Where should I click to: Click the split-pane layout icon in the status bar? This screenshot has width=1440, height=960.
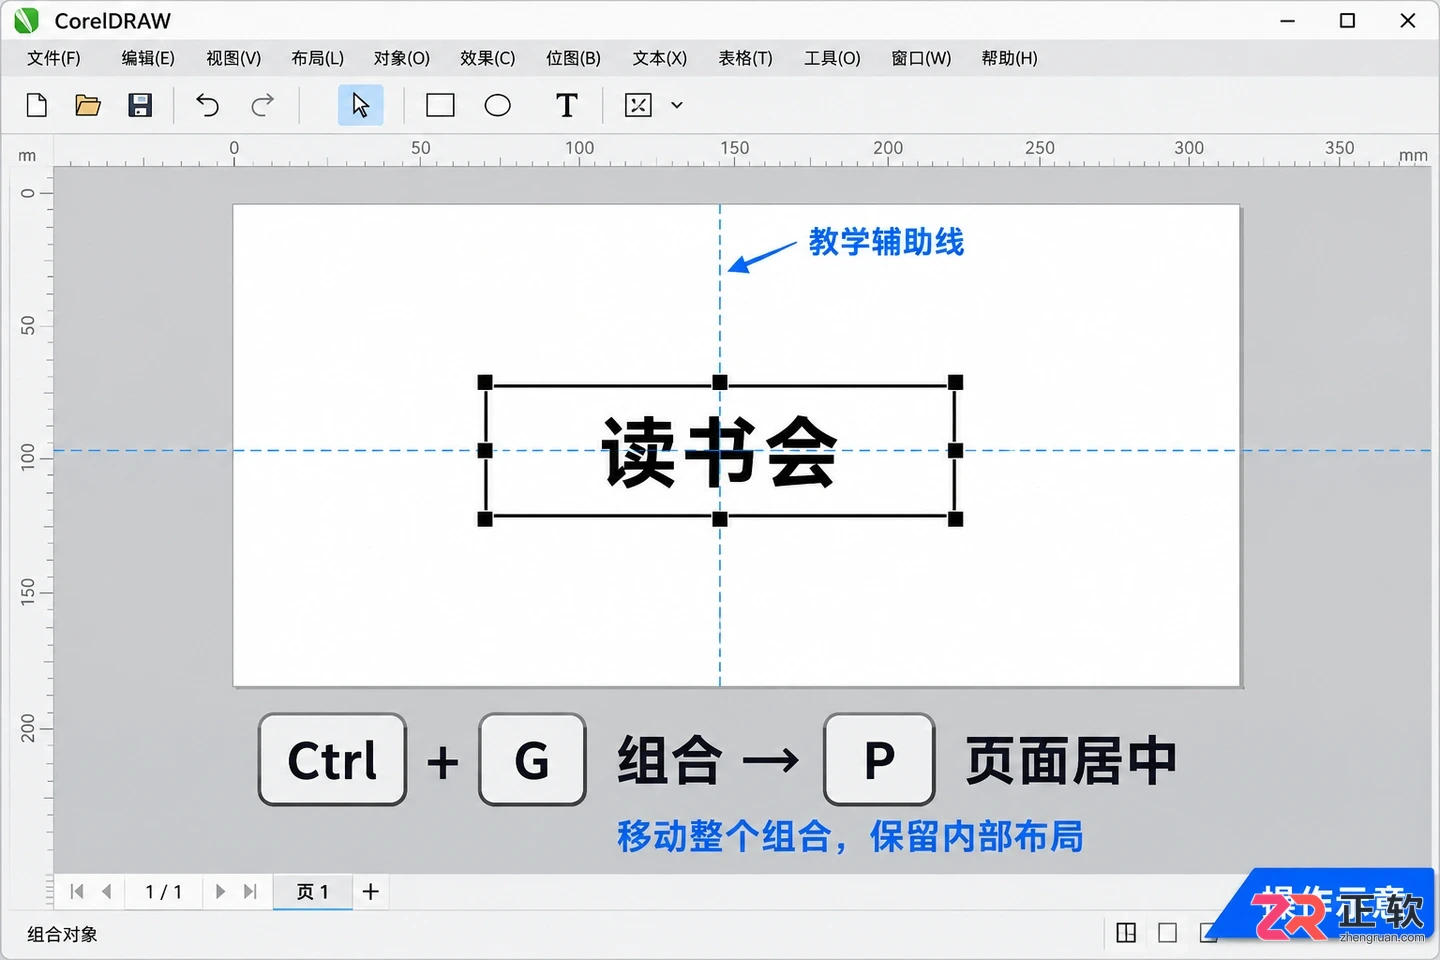(x=1126, y=933)
